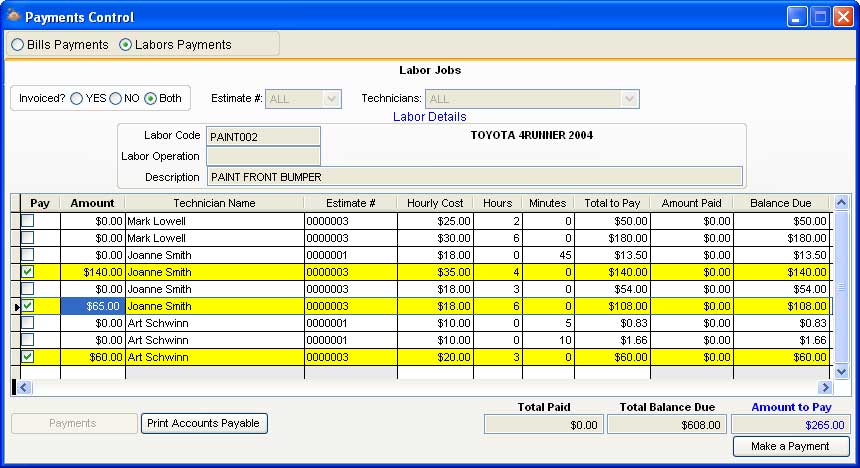The height and width of the screenshot is (468, 860).
Task: Click the Labor Code field PAINT002
Action: (263, 137)
